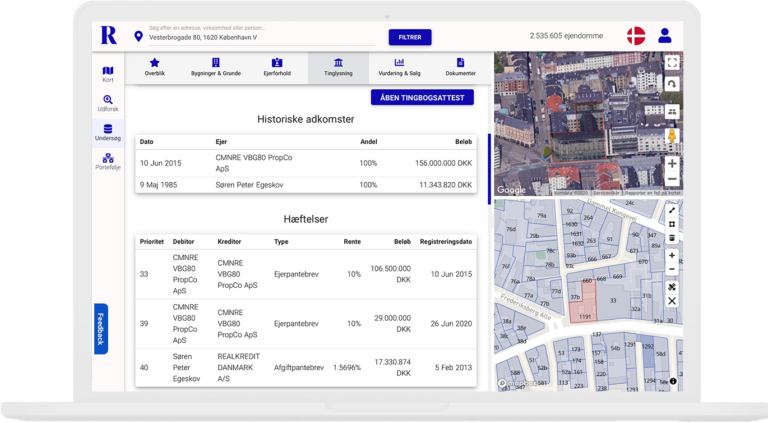Click the user profile icon

tap(664, 36)
